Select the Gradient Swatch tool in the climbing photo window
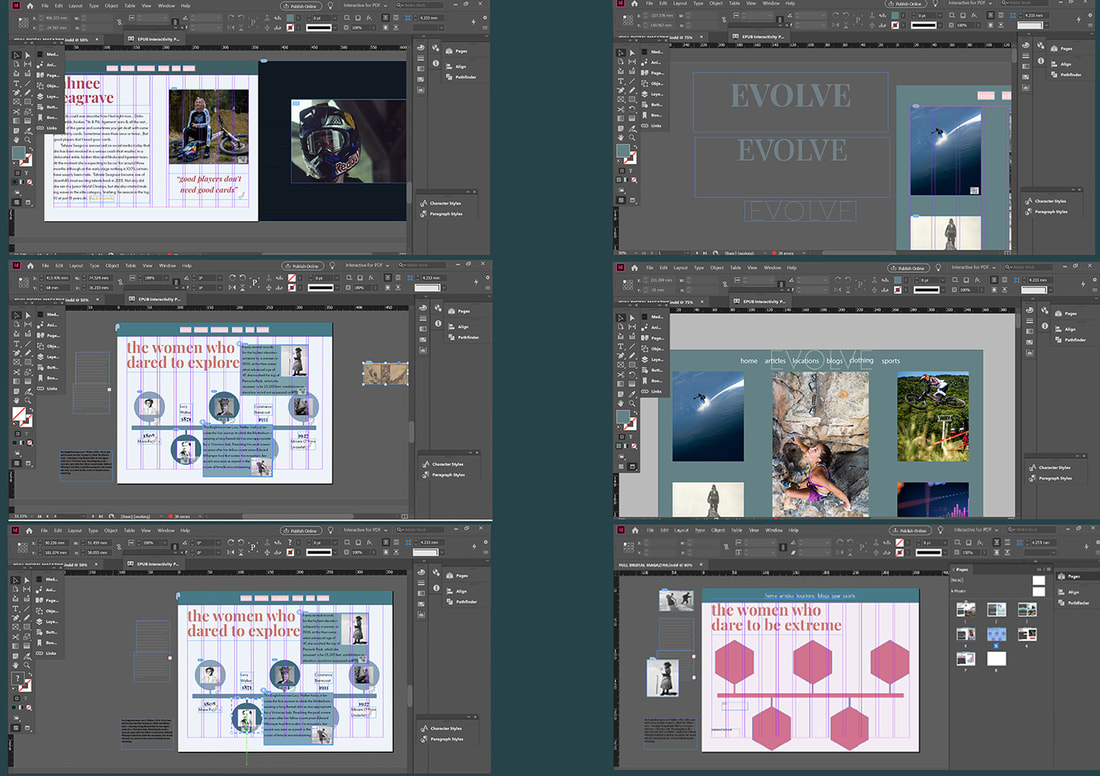The width and height of the screenshot is (1100, 776). 621,384
